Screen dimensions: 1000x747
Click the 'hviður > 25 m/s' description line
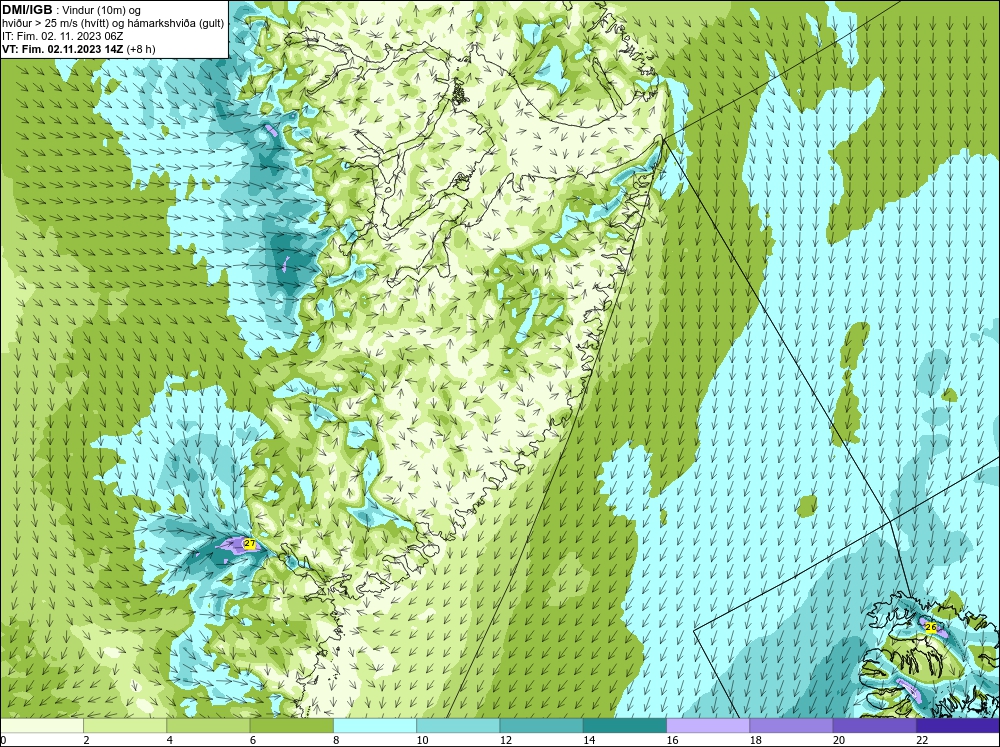tap(113, 24)
